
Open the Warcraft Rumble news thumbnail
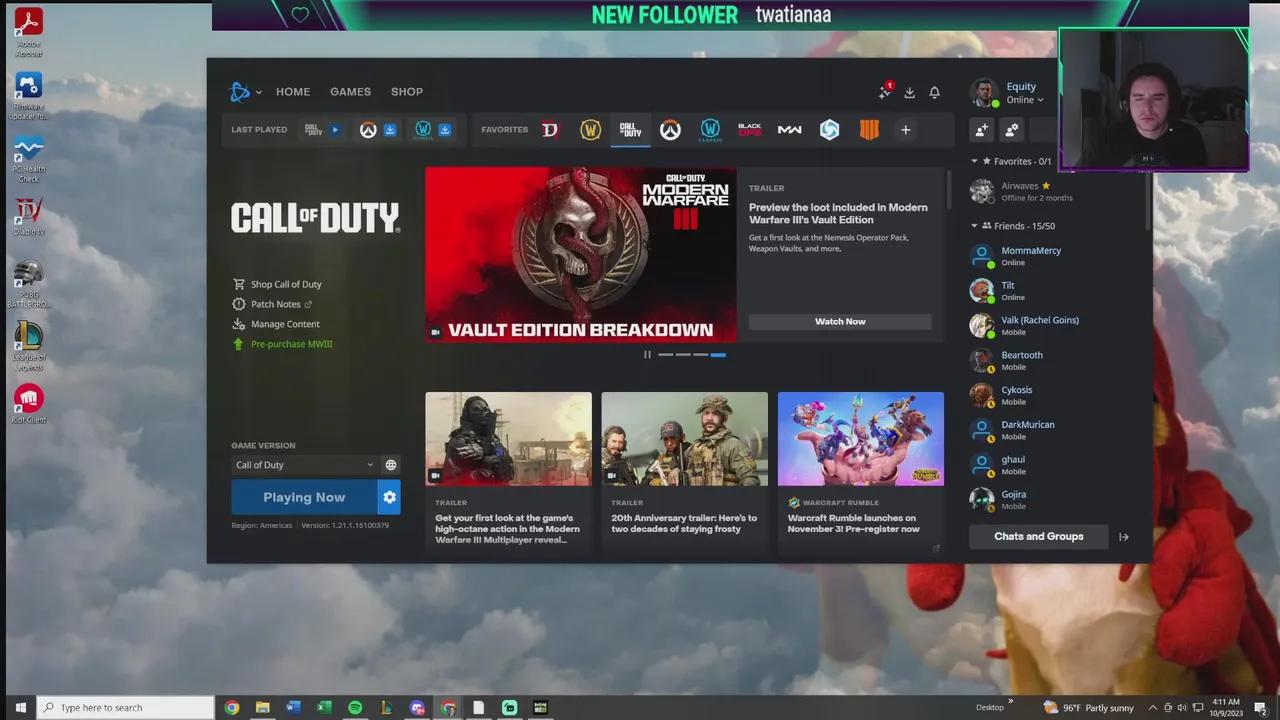coord(860,439)
